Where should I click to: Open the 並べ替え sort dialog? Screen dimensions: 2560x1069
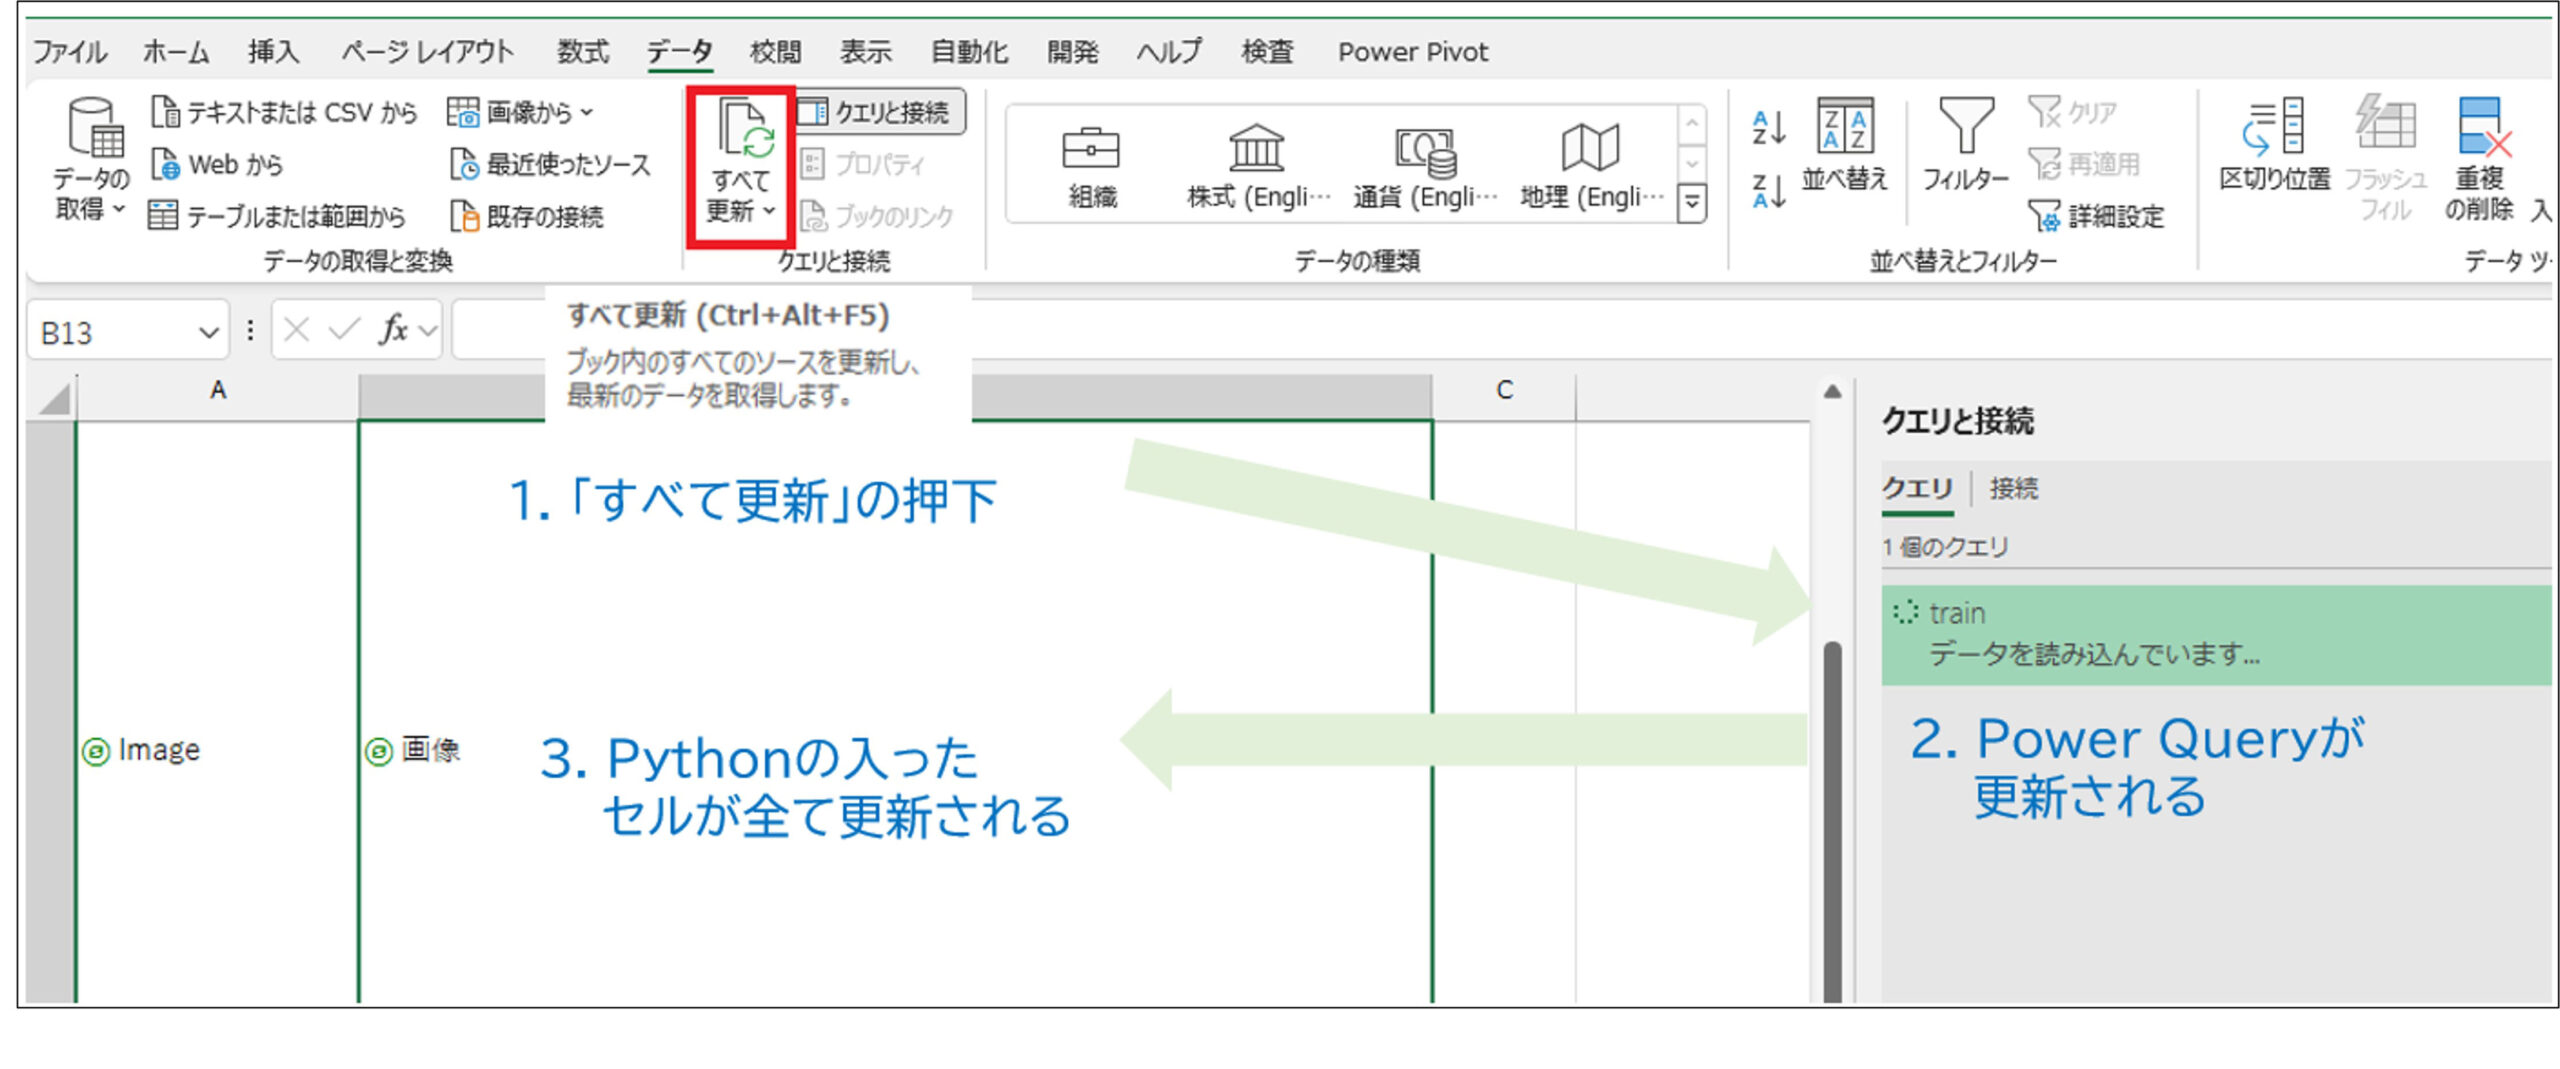pos(1844,145)
